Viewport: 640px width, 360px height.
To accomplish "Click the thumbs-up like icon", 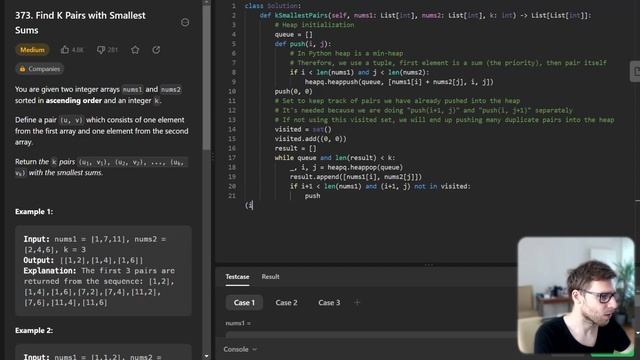I will click(x=65, y=50).
